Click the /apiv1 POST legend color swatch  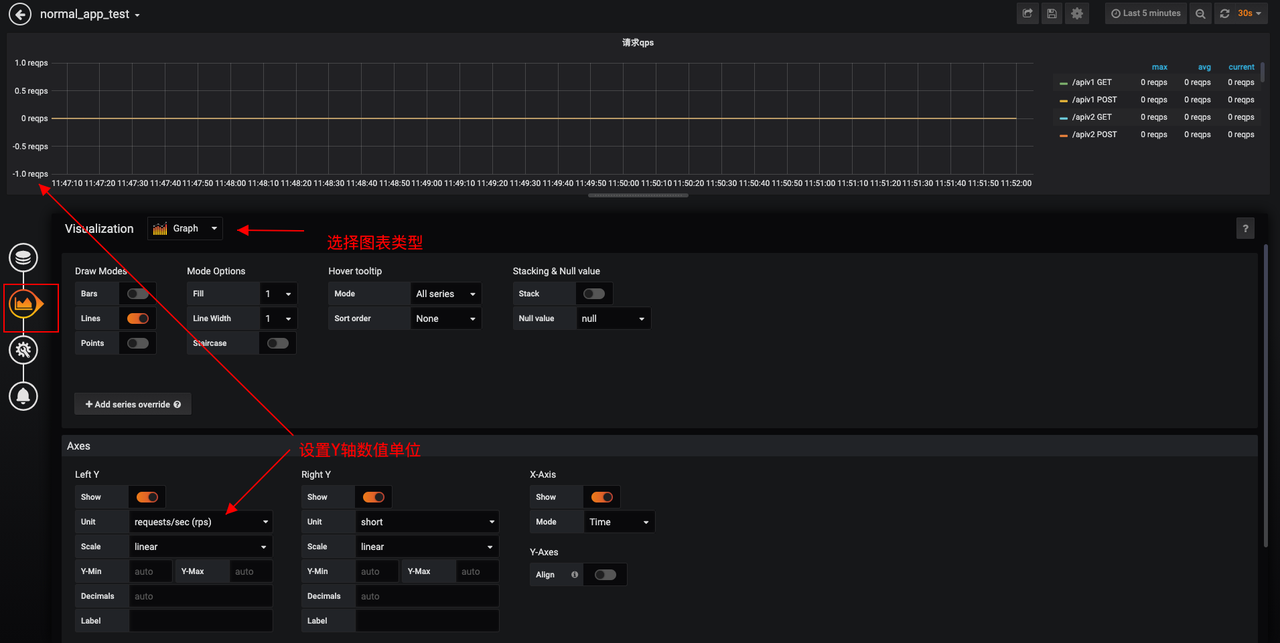click(x=1064, y=100)
